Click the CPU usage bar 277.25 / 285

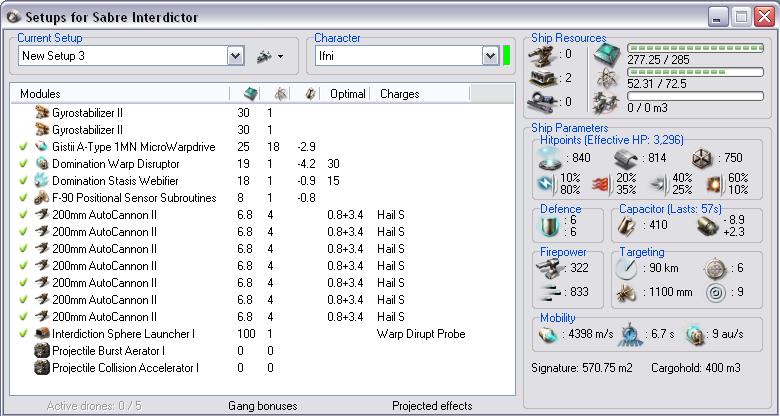point(695,48)
